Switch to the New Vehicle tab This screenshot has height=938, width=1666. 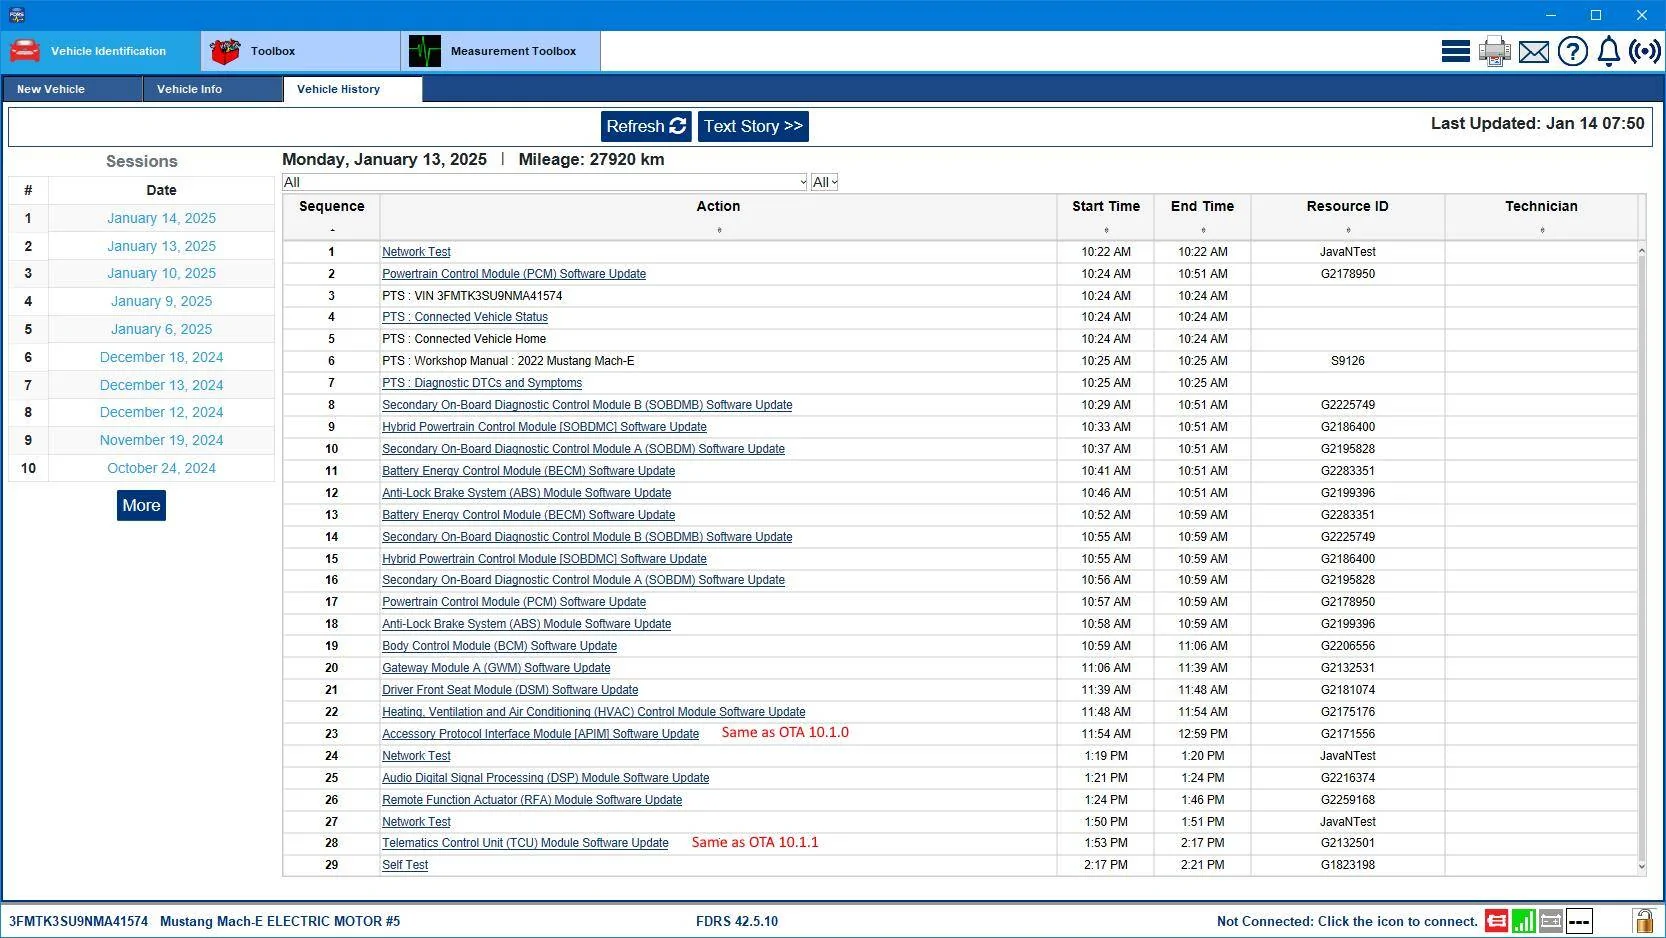[x=72, y=89]
